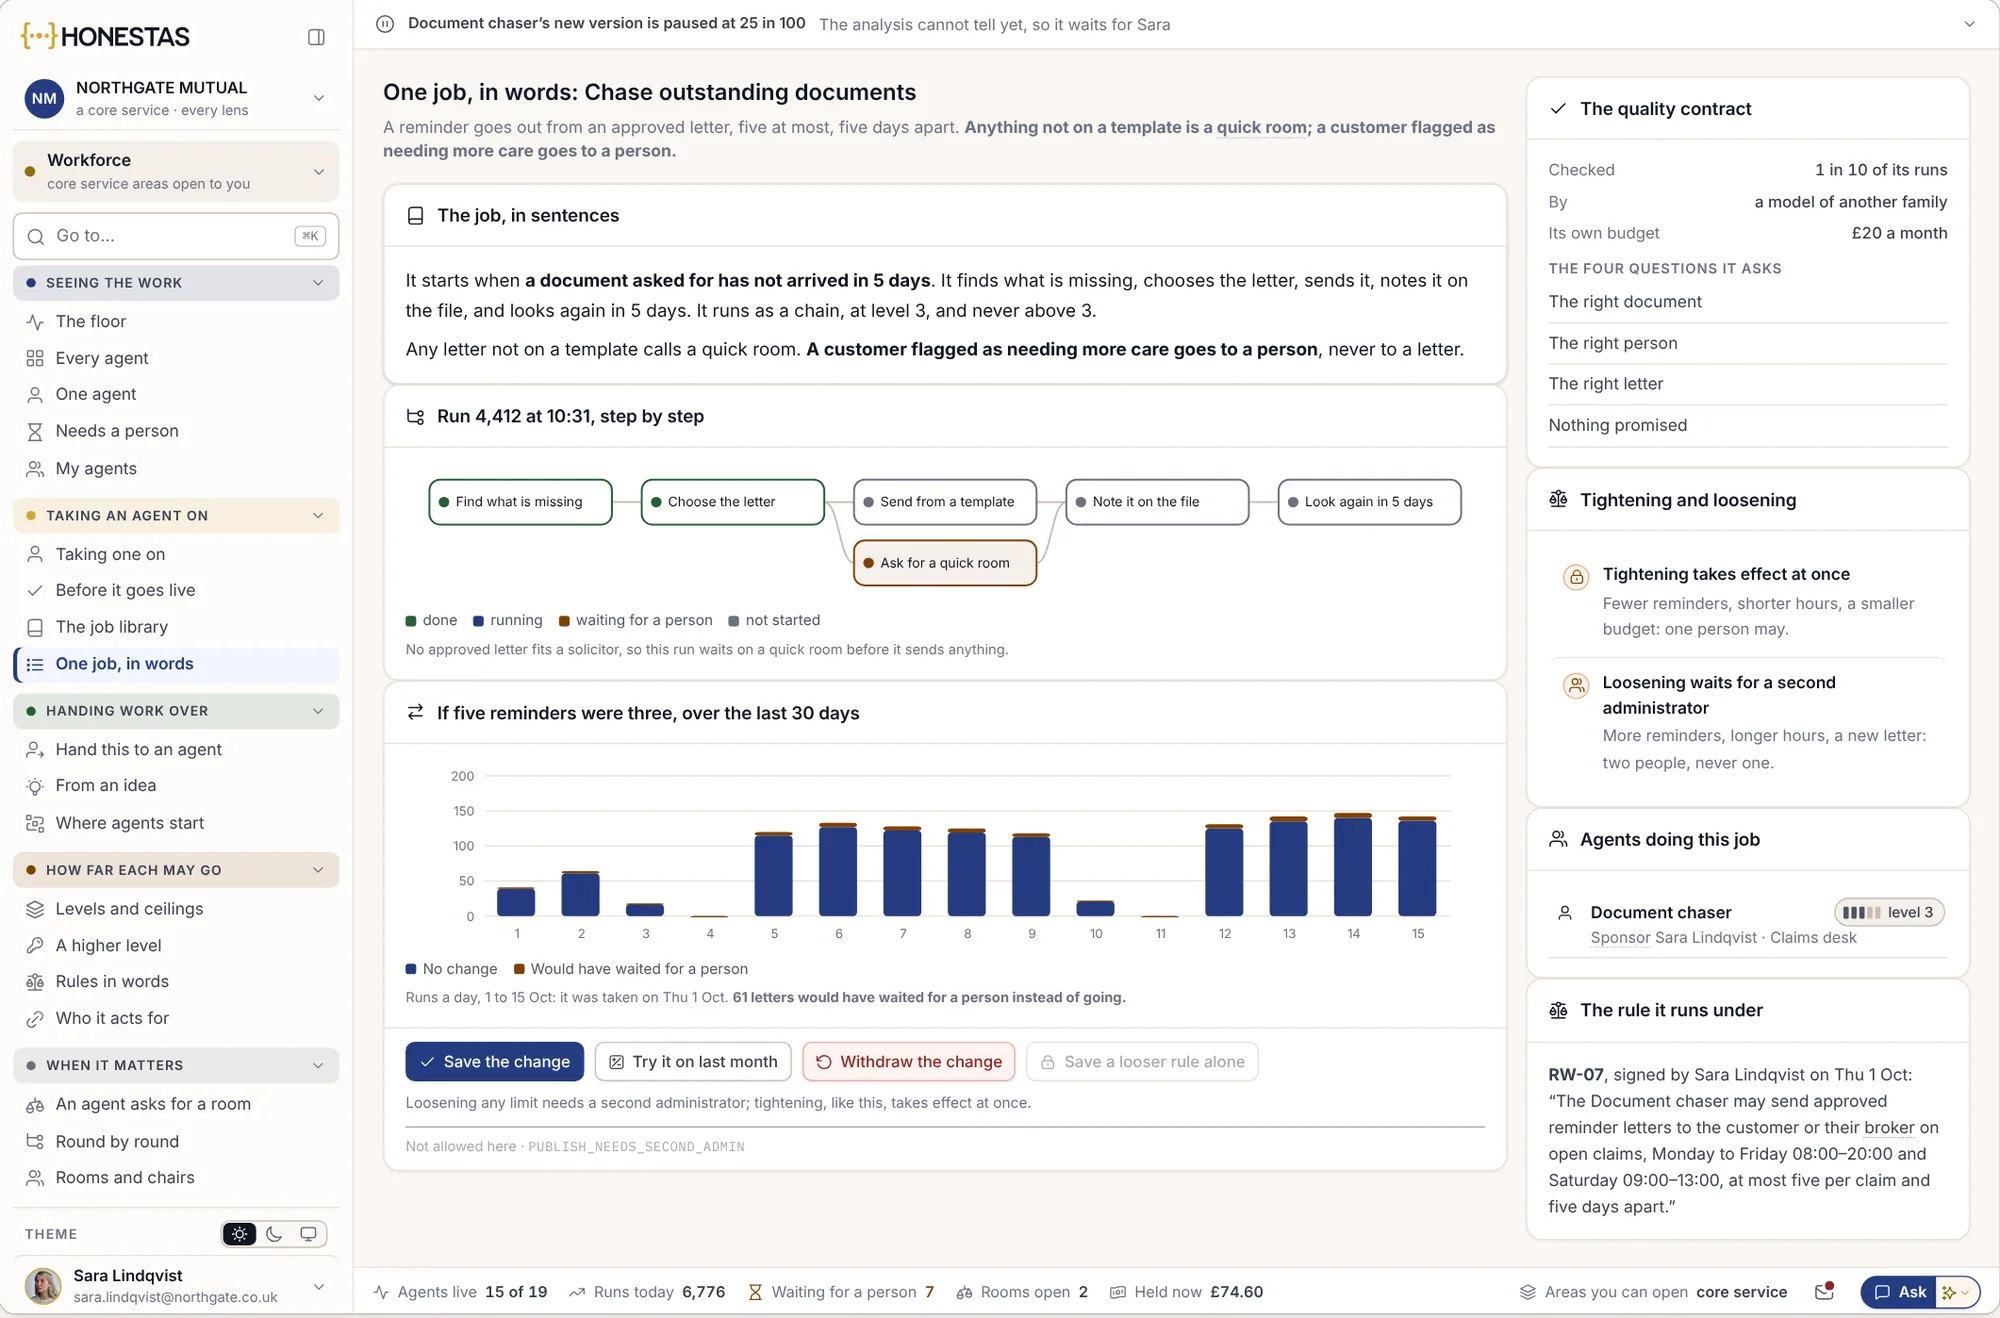Screen dimensions: 2000x1318
Task: Switch to dark theme
Action: click(x=274, y=1234)
